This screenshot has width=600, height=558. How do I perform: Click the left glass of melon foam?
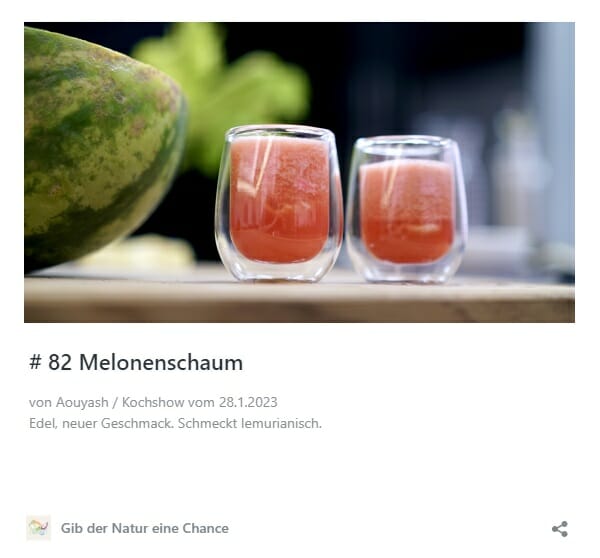[279, 203]
